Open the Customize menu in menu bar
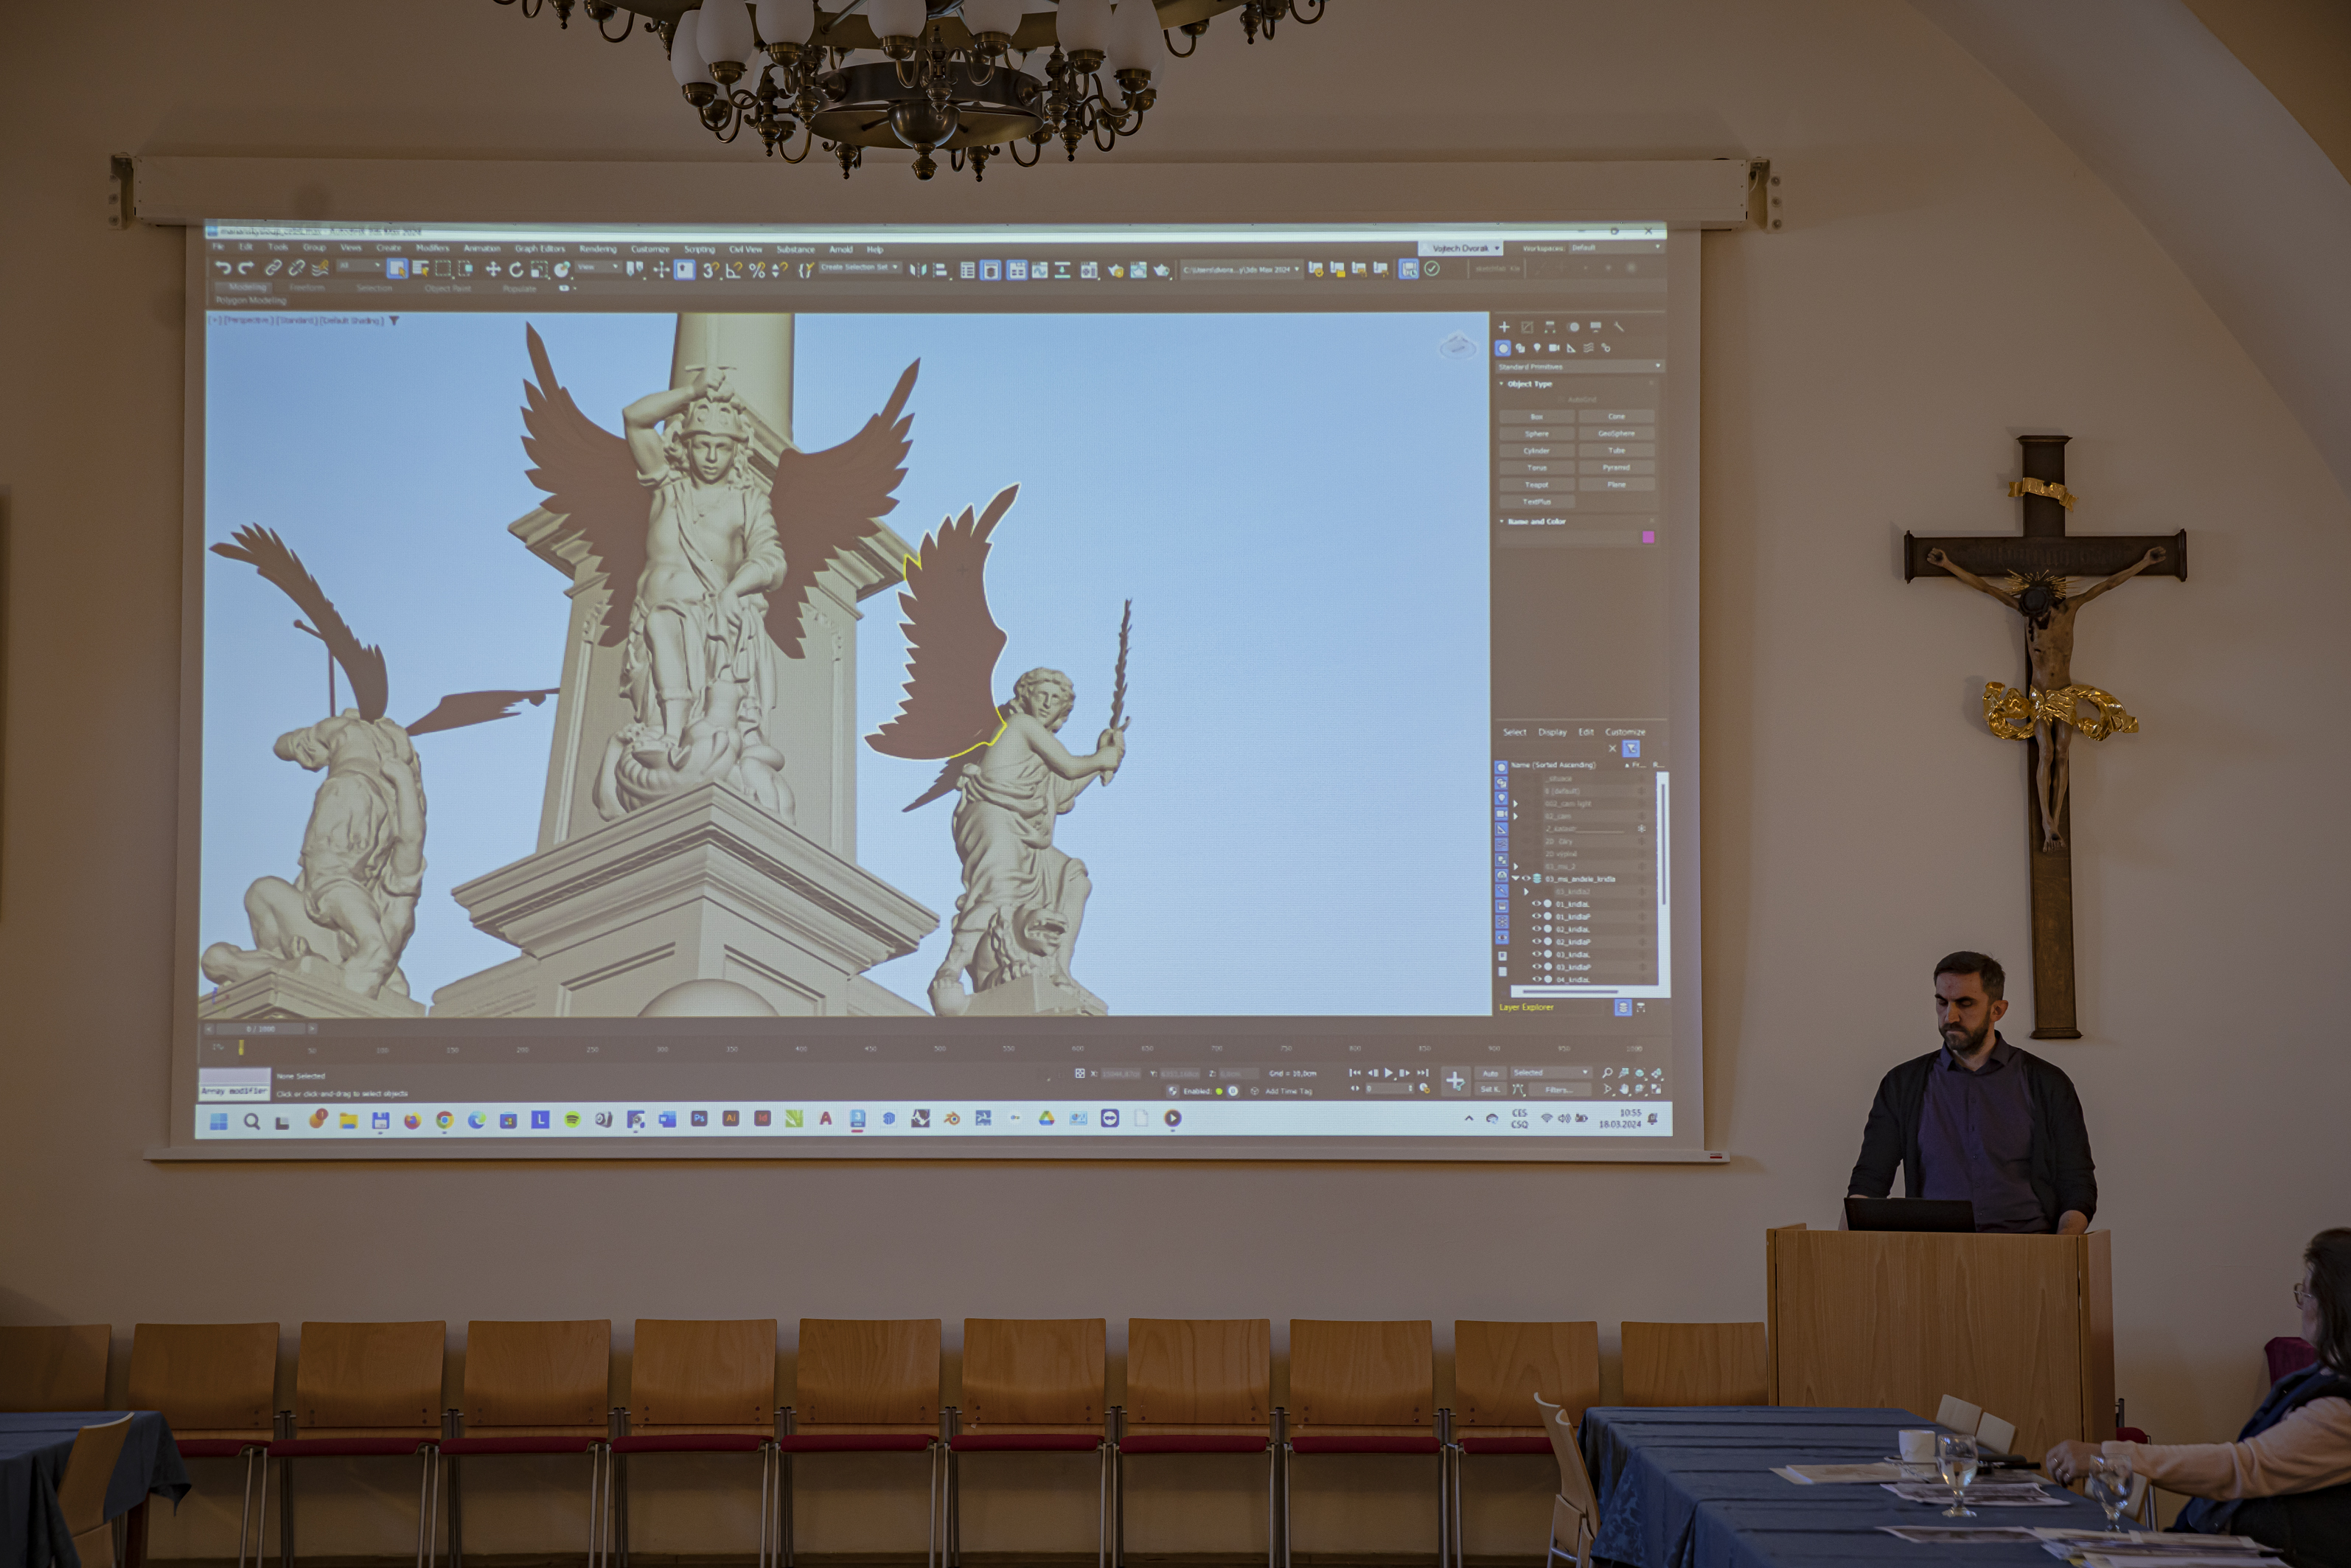 point(650,249)
